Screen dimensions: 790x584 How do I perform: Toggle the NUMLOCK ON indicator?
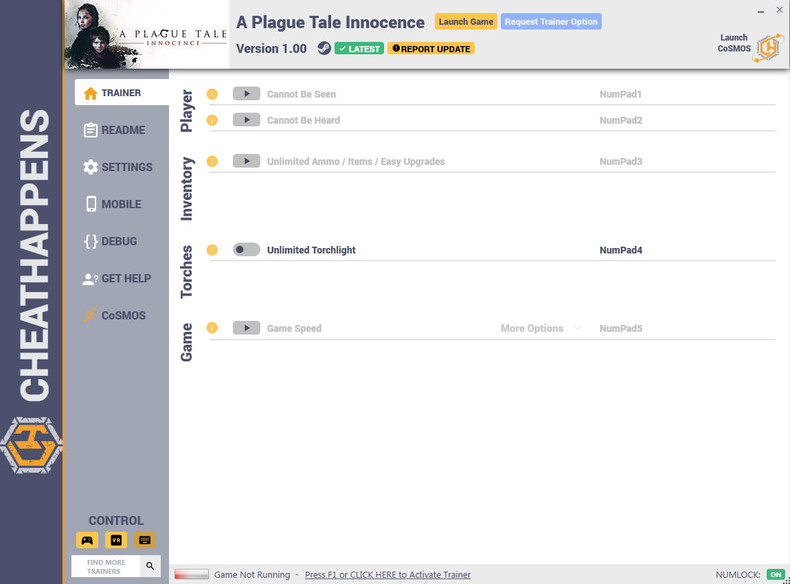click(775, 574)
